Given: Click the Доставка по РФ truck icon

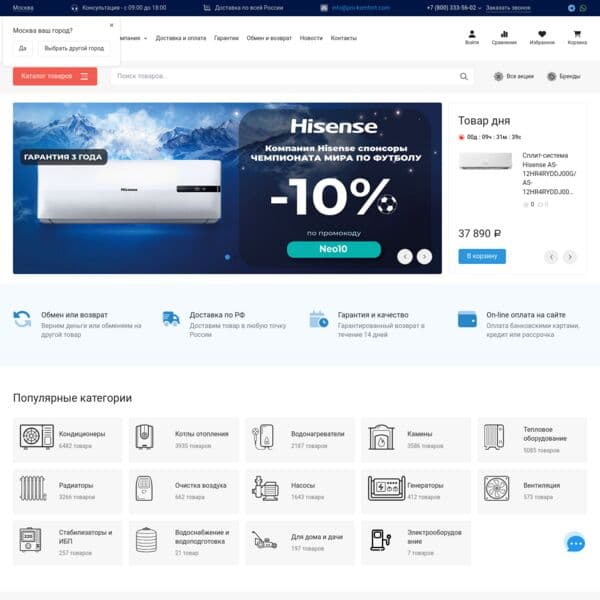Looking at the screenshot, I should coord(171,319).
